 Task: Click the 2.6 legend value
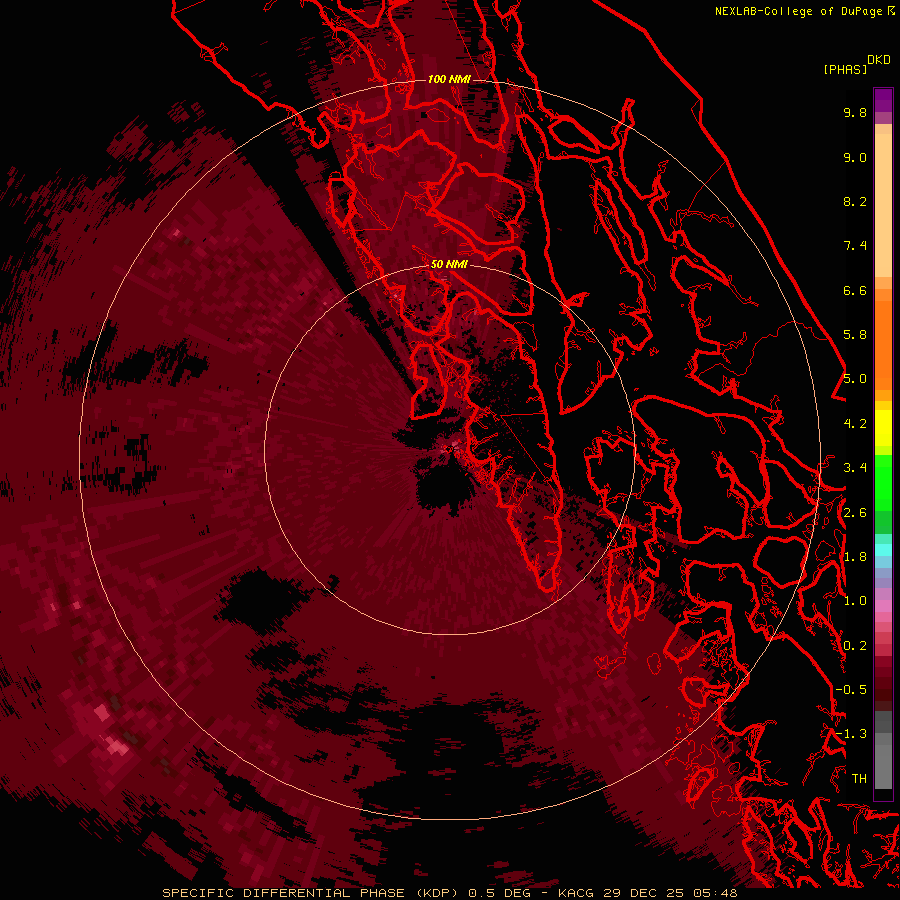point(855,512)
